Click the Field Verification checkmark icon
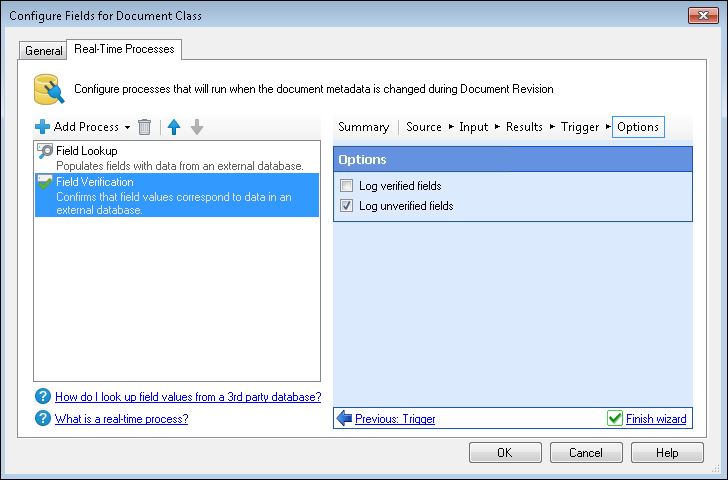The width and height of the screenshot is (728, 480). (45, 182)
